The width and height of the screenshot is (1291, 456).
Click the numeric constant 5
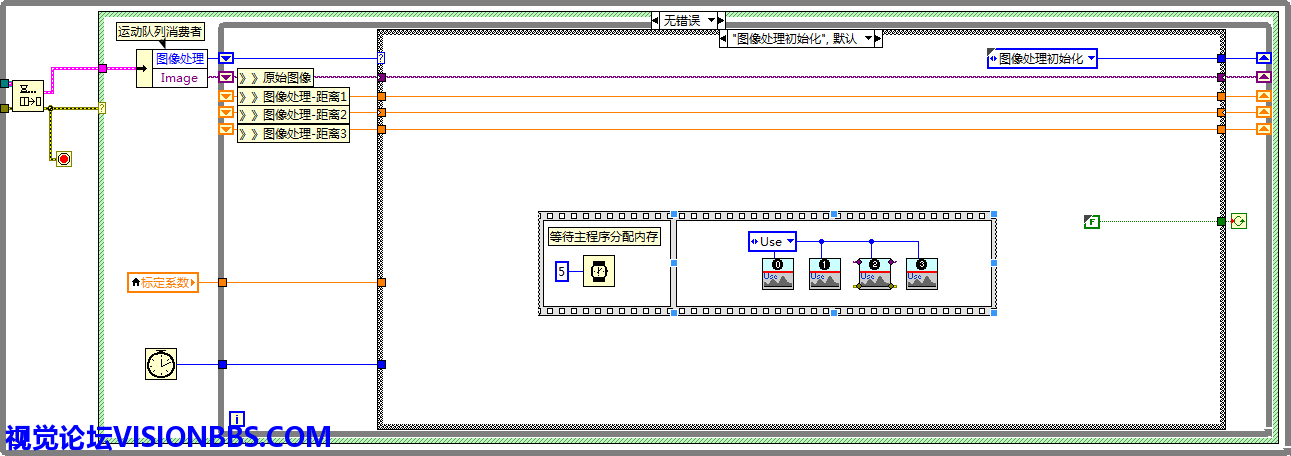(562, 271)
